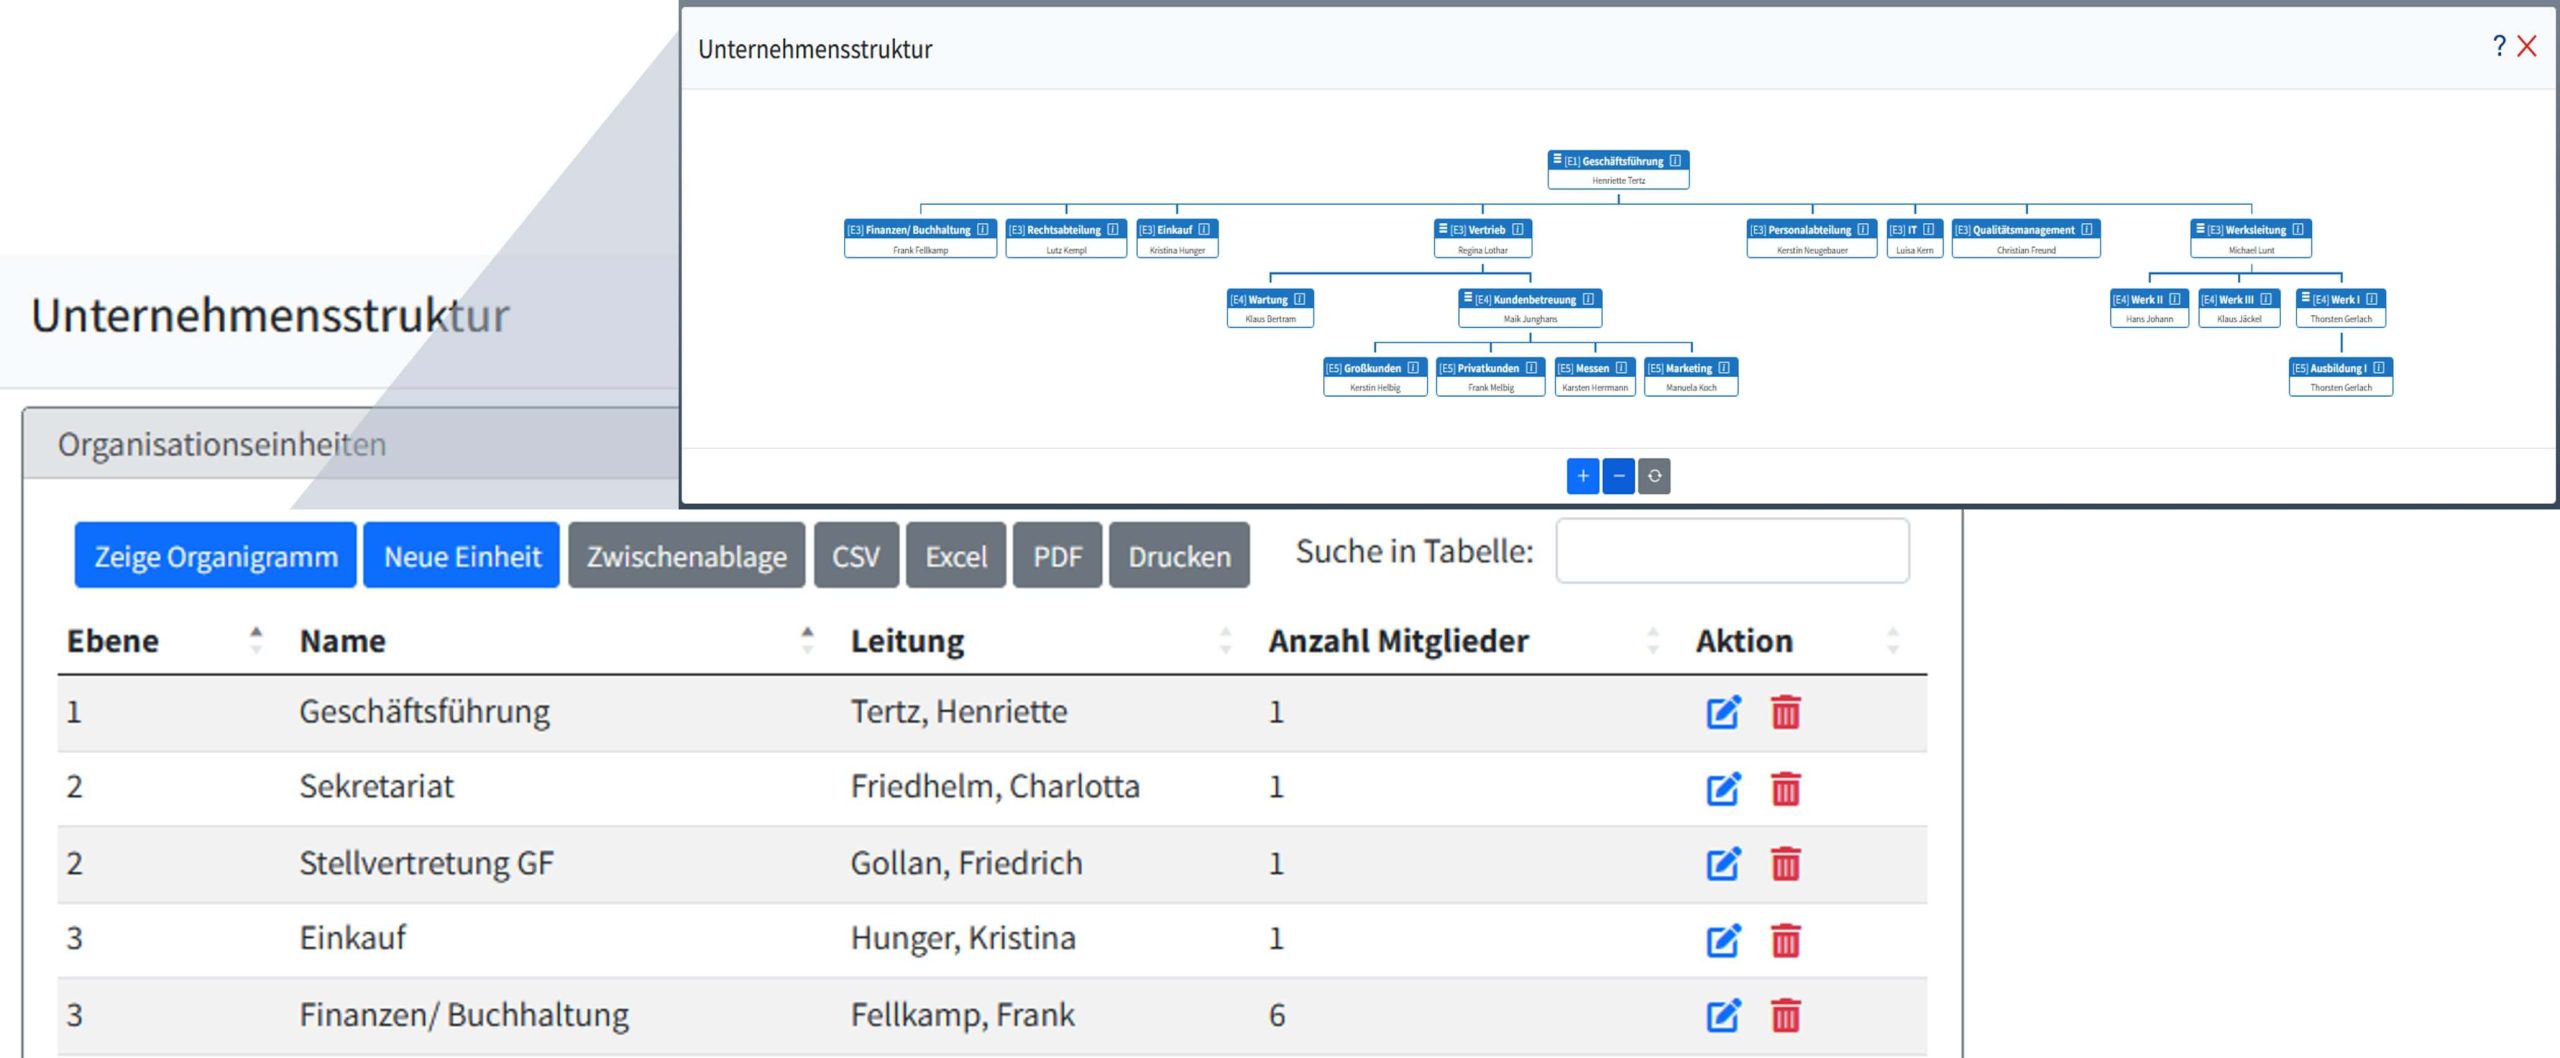Collapse the Kundenbetreuung branch via its hamburger toggle

(1468, 299)
